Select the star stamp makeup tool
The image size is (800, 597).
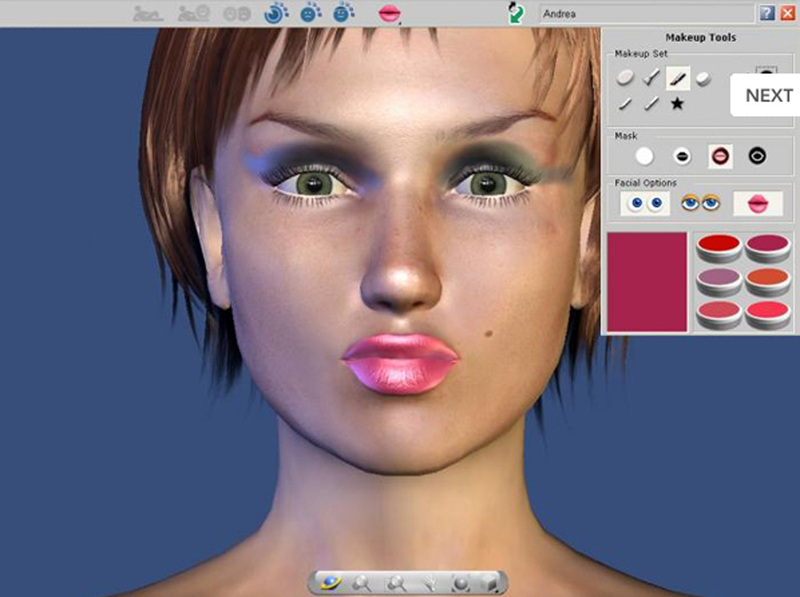pyautogui.click(x=677, y=104)
